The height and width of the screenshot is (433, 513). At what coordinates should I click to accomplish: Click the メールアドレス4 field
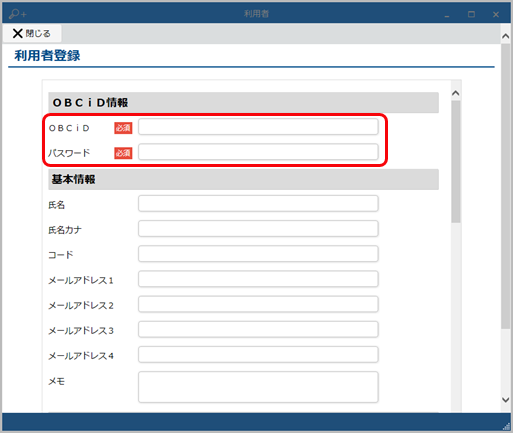click(258, 355)
